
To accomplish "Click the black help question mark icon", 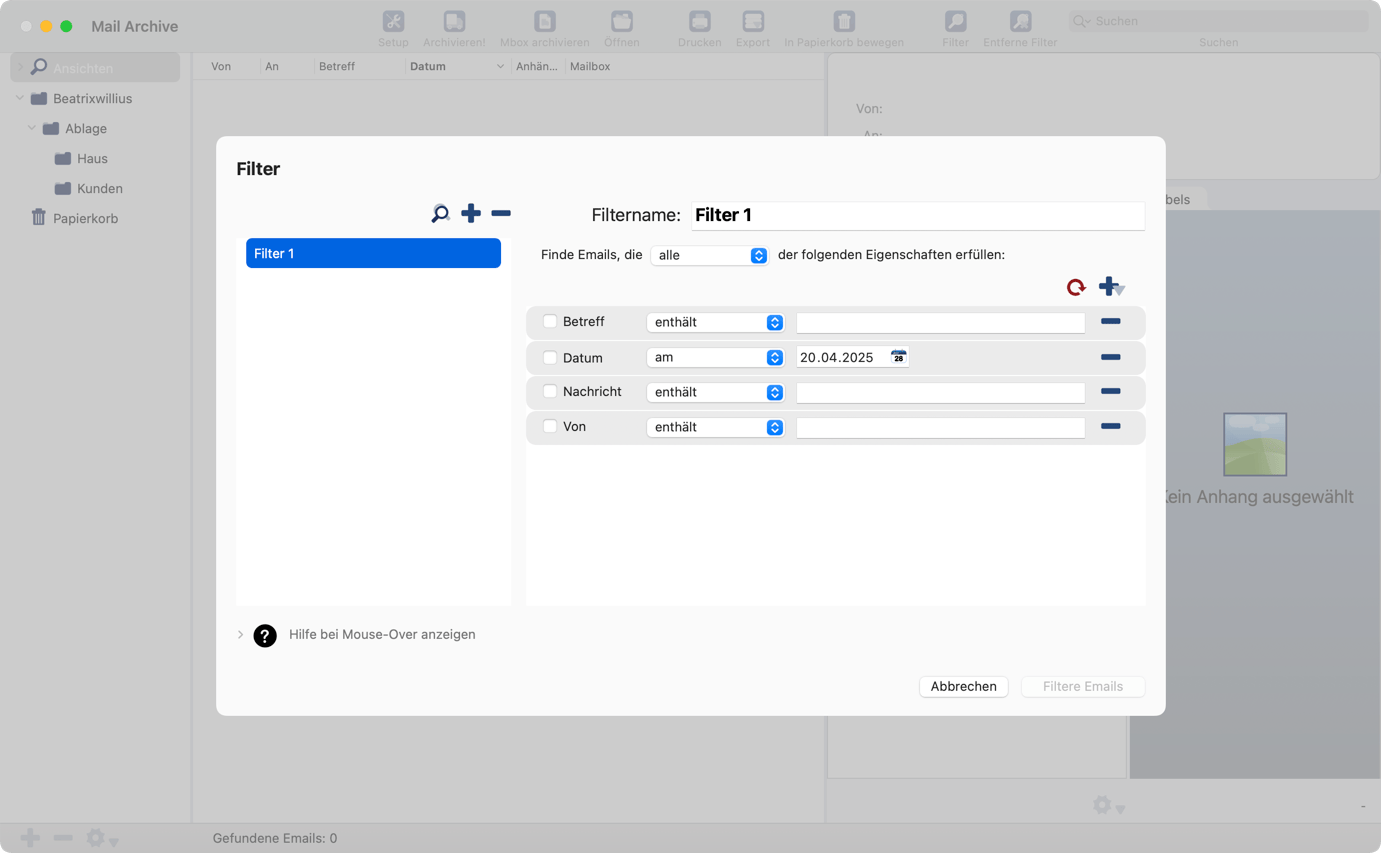I will pos(265,635).
